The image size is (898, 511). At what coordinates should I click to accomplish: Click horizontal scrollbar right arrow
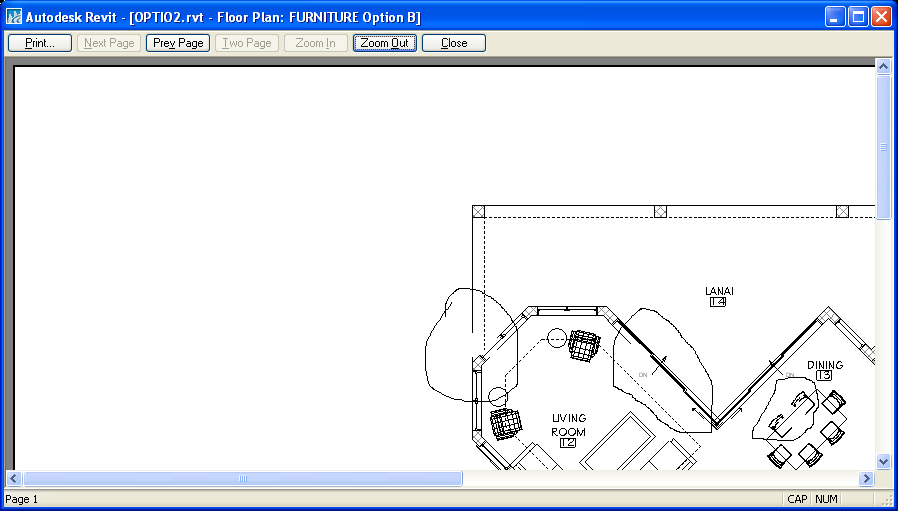tap(866, 478)
